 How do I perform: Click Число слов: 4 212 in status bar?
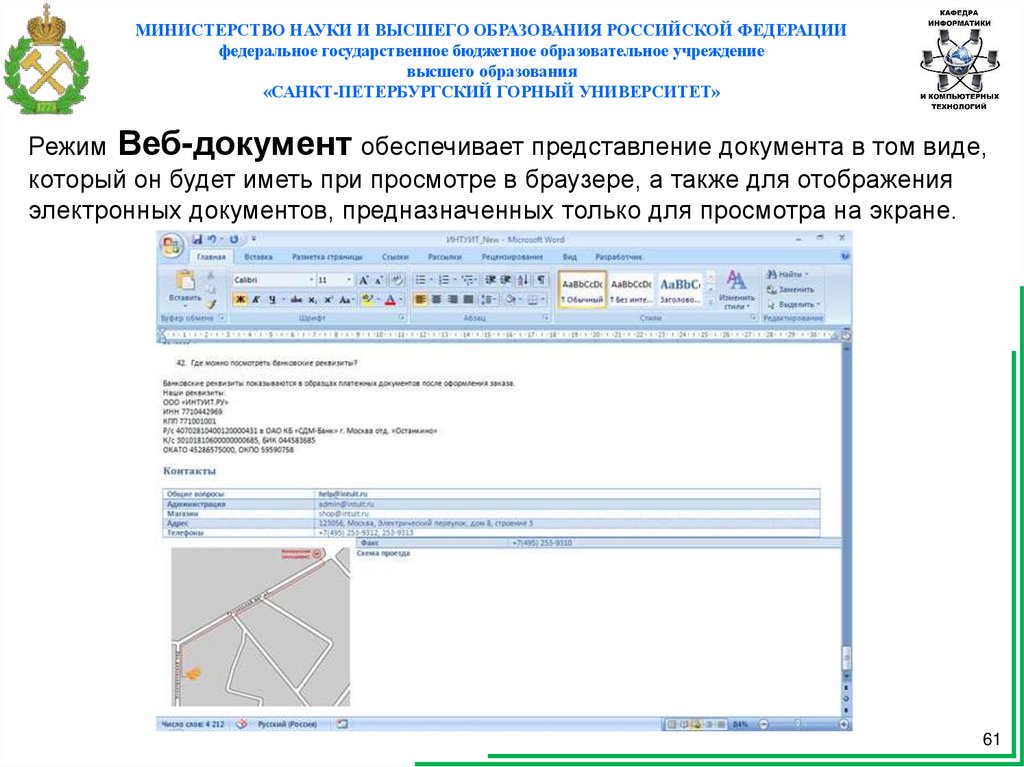[193, 724]
